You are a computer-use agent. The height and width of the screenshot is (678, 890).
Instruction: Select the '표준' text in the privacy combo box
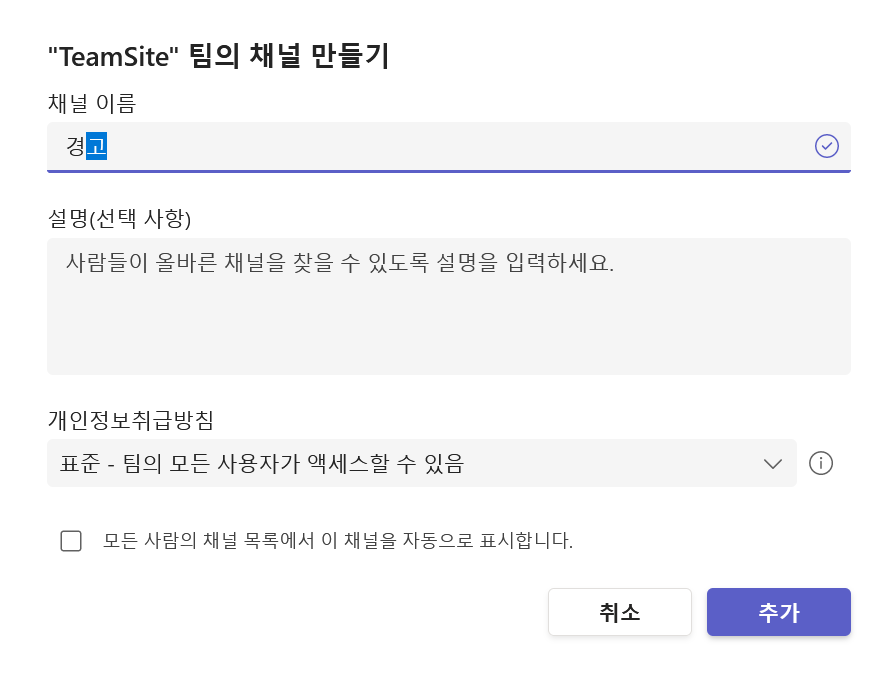80,464
